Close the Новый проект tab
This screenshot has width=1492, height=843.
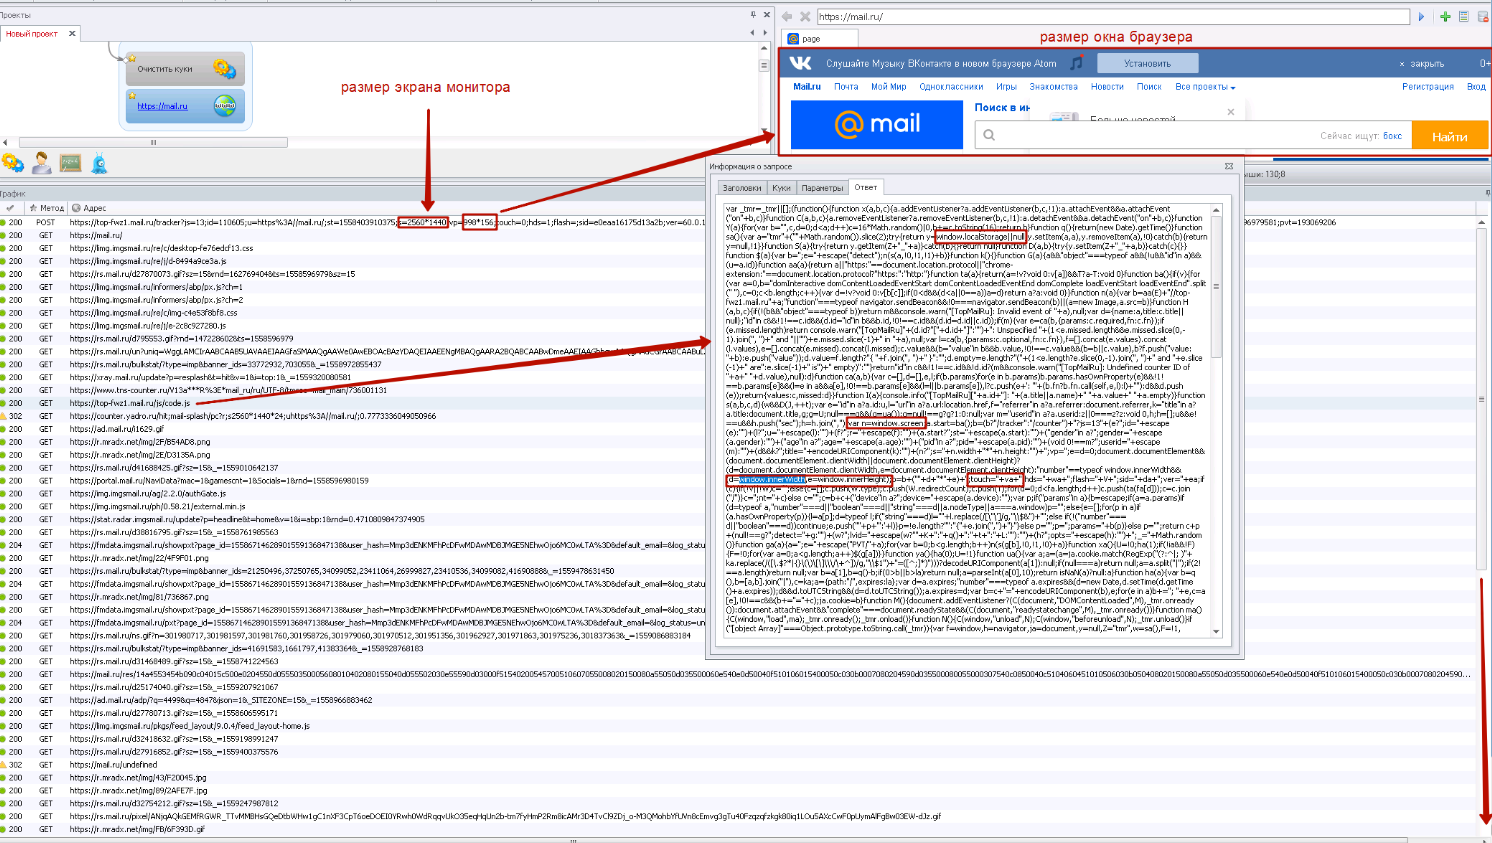pyautogui.click(x=72, y=33)
